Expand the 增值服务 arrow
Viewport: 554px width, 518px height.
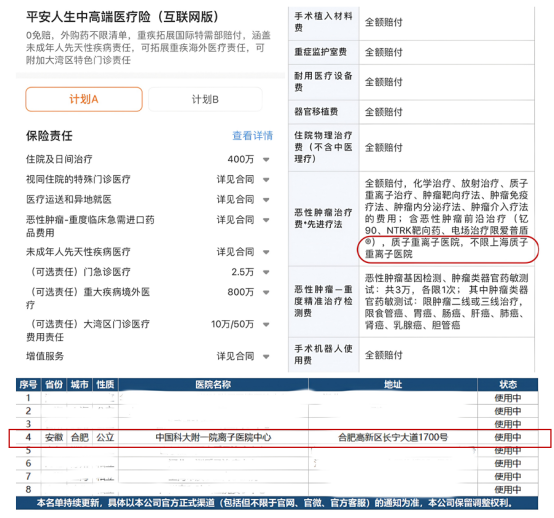click(266, 357)
